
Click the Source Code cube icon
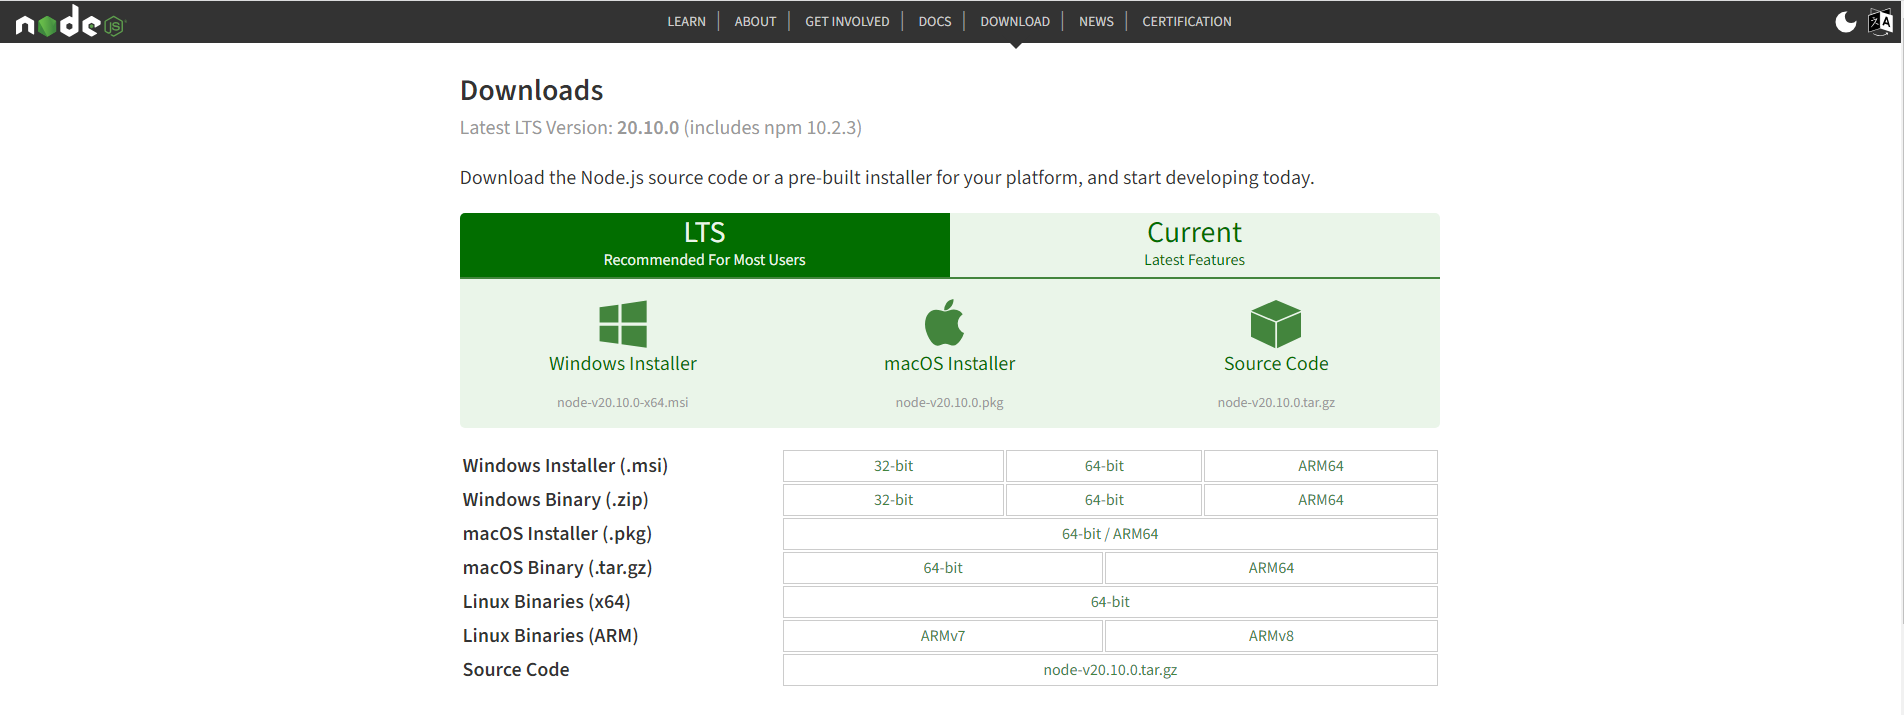1276,324
